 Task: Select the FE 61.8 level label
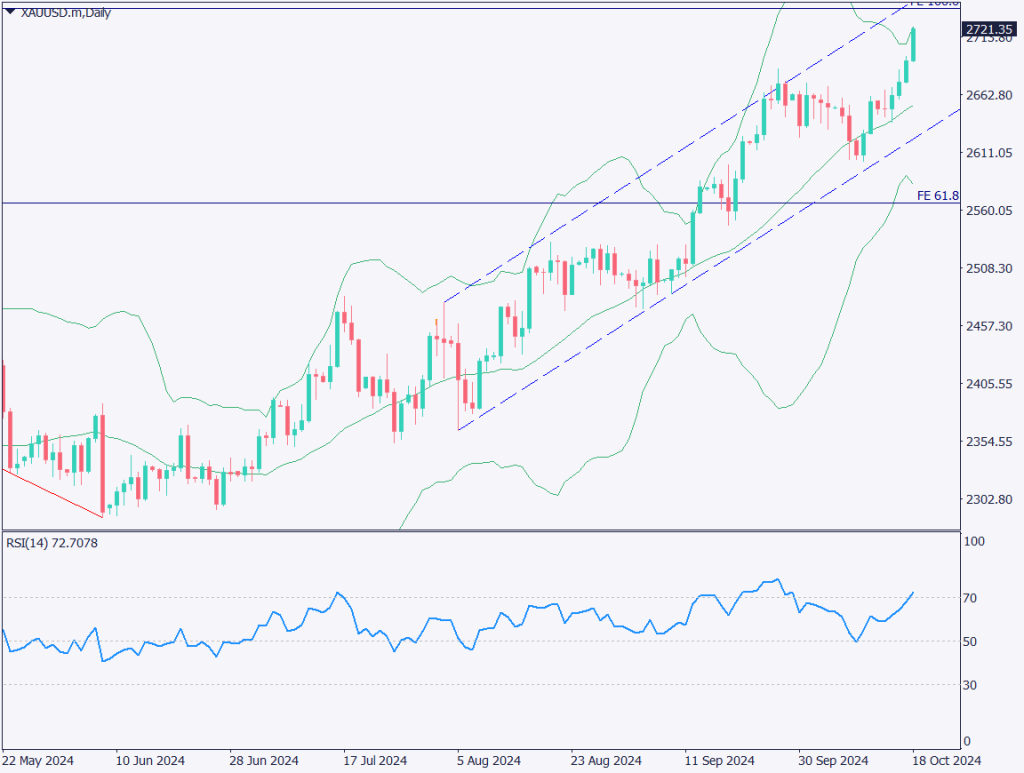(931, 196)
